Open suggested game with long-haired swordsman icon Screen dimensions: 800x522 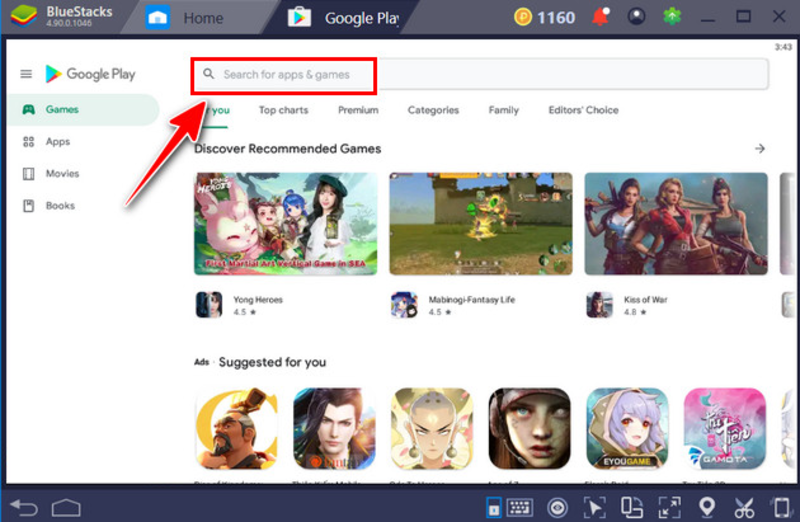coord(334,429)
